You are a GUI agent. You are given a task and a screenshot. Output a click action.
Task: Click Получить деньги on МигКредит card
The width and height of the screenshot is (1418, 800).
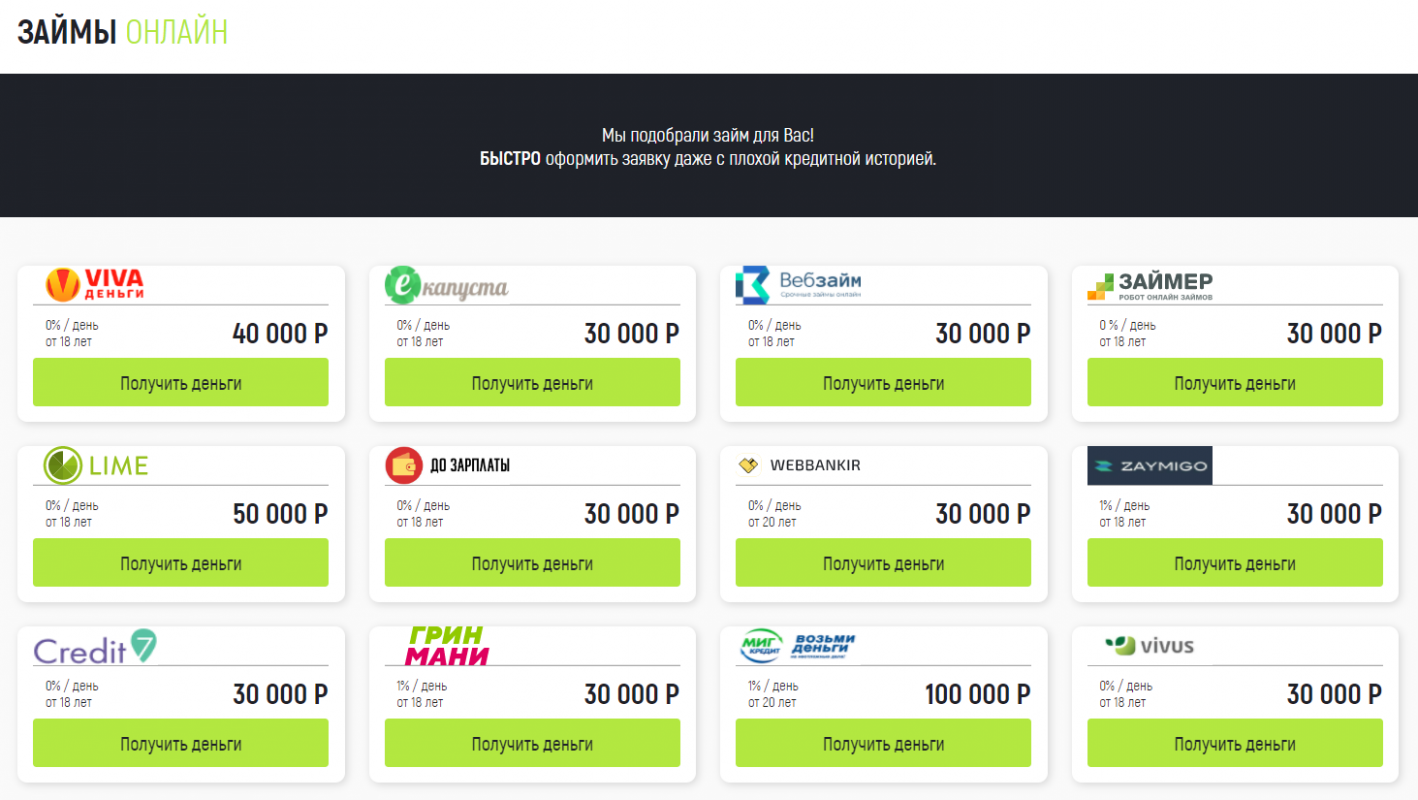tap(883, 744)
